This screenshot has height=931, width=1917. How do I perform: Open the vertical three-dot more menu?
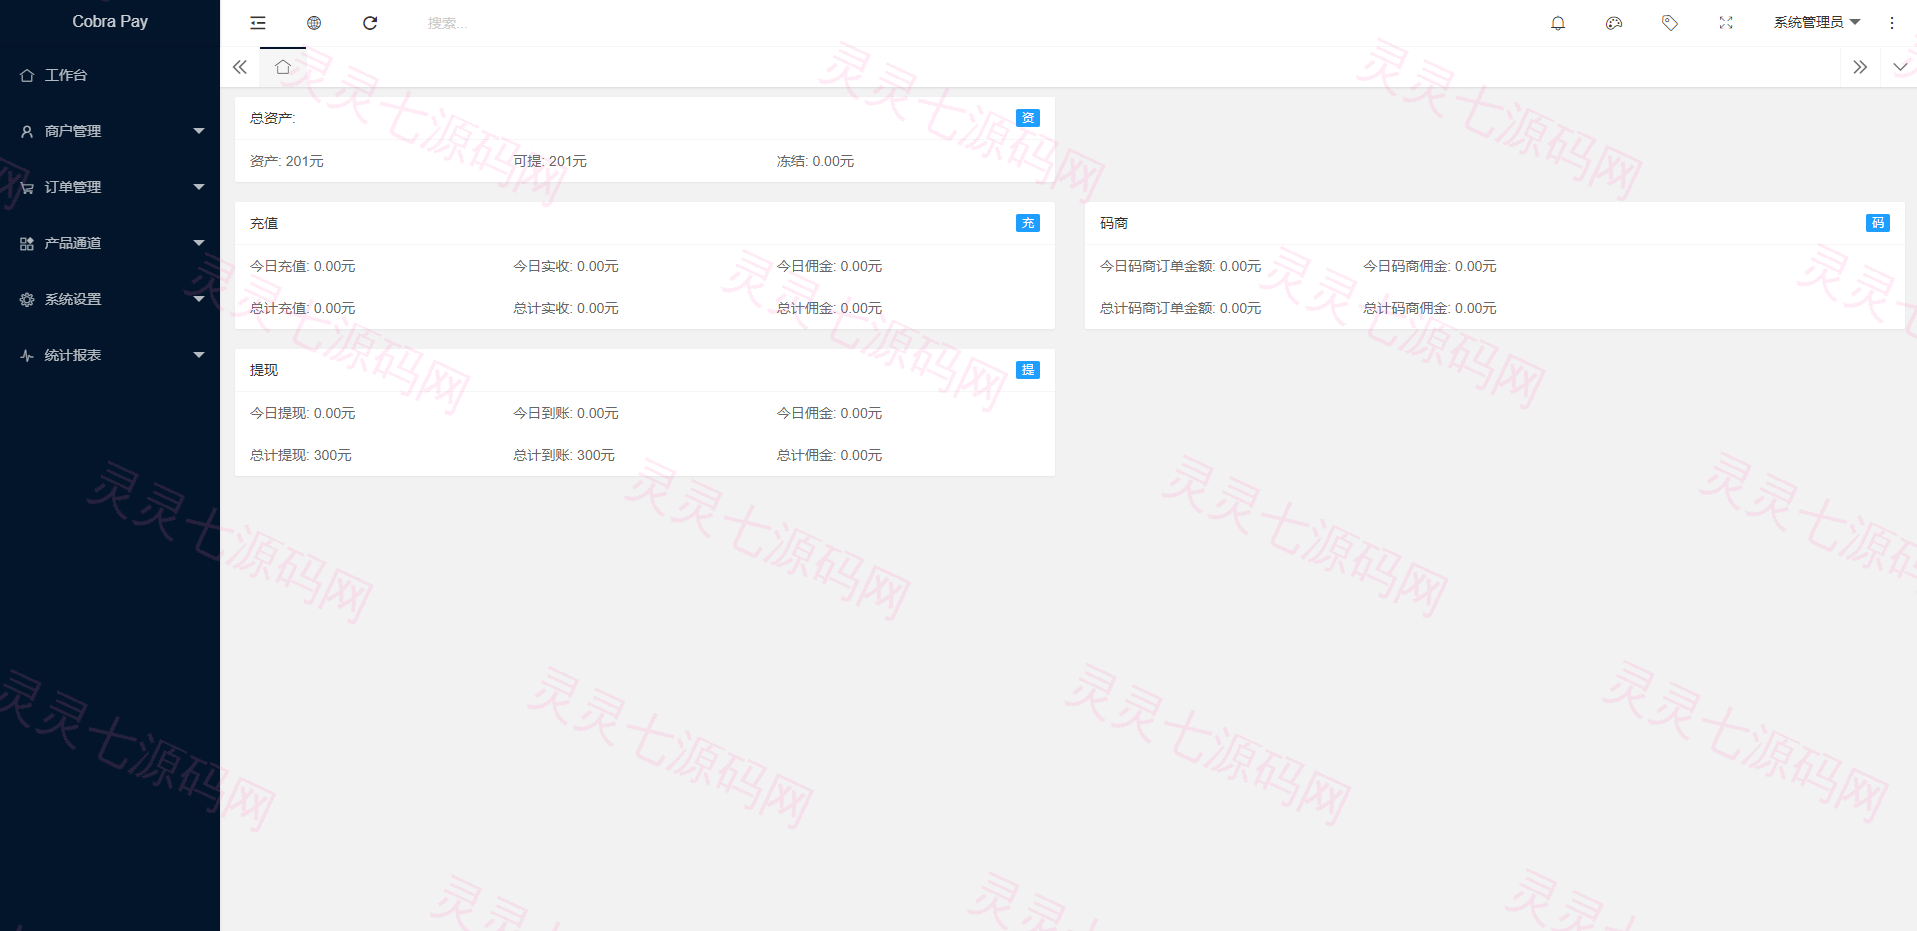(x=1892, y=23)
